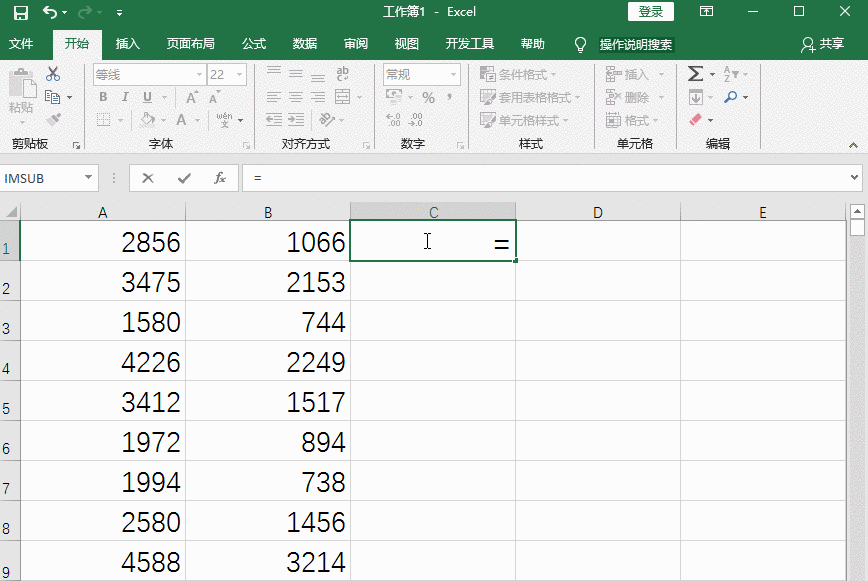Apply bold formatting with the B icon
The height and width of the screenshot is (581, 868).
[103, 97]
